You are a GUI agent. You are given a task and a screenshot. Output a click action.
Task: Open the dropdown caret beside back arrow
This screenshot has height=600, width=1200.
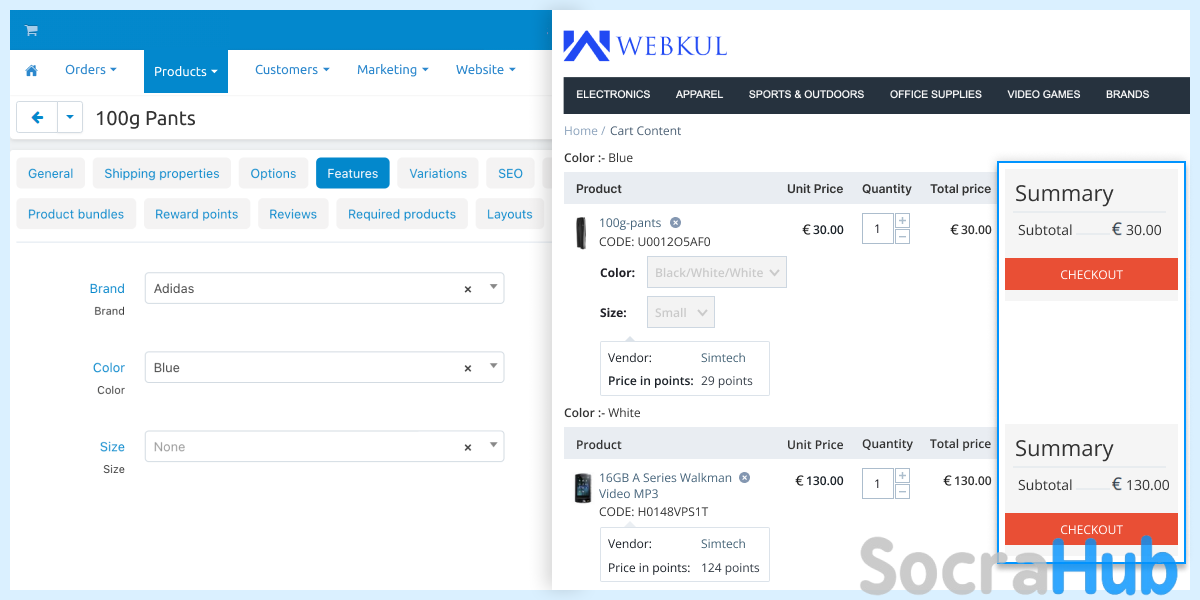point(70,118)
